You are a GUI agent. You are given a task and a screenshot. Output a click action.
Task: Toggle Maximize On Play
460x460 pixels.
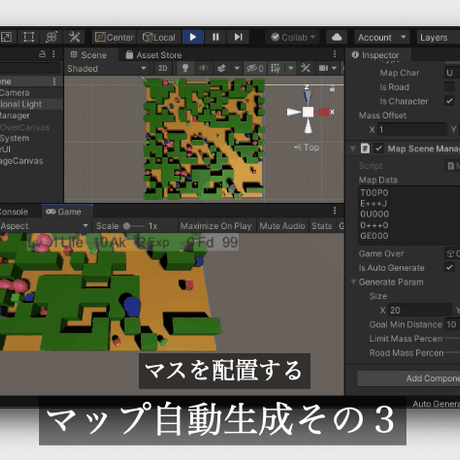coord(216,226)
